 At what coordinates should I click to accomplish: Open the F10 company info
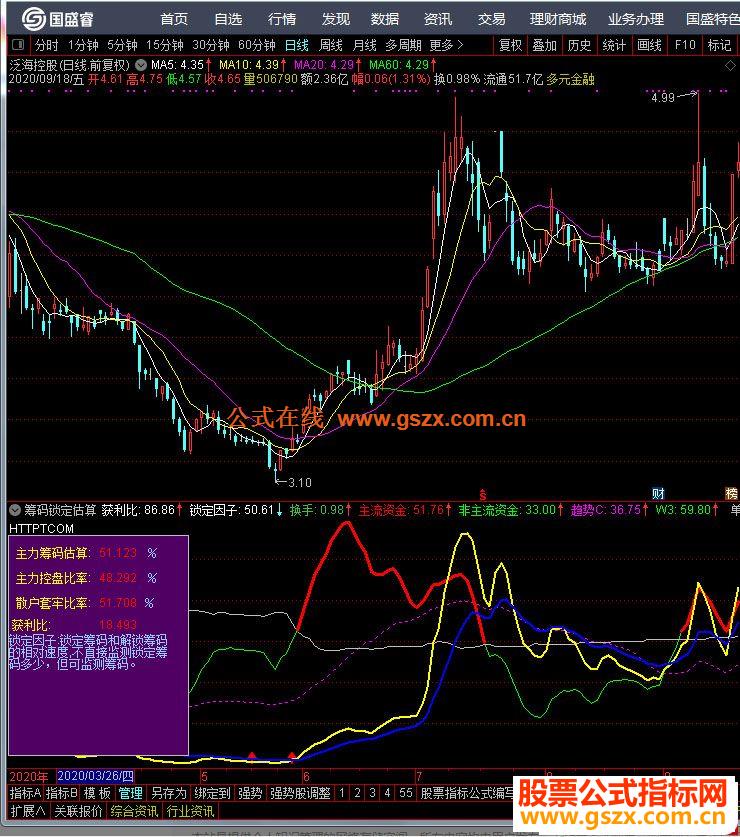(x=685, y=45)
